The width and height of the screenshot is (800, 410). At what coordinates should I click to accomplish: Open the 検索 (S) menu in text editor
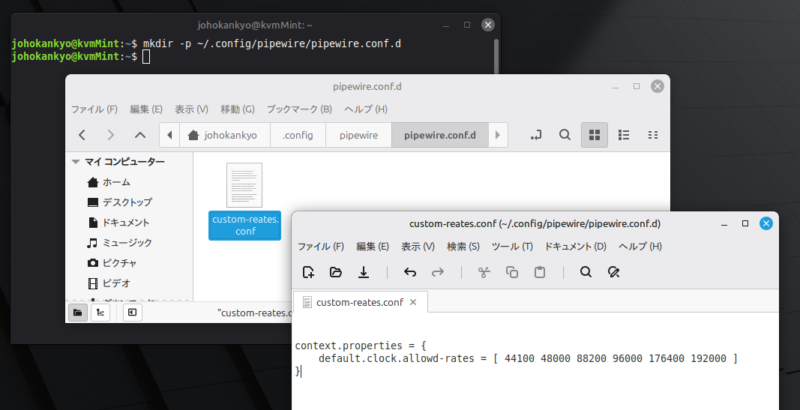(x=464, y=246)
